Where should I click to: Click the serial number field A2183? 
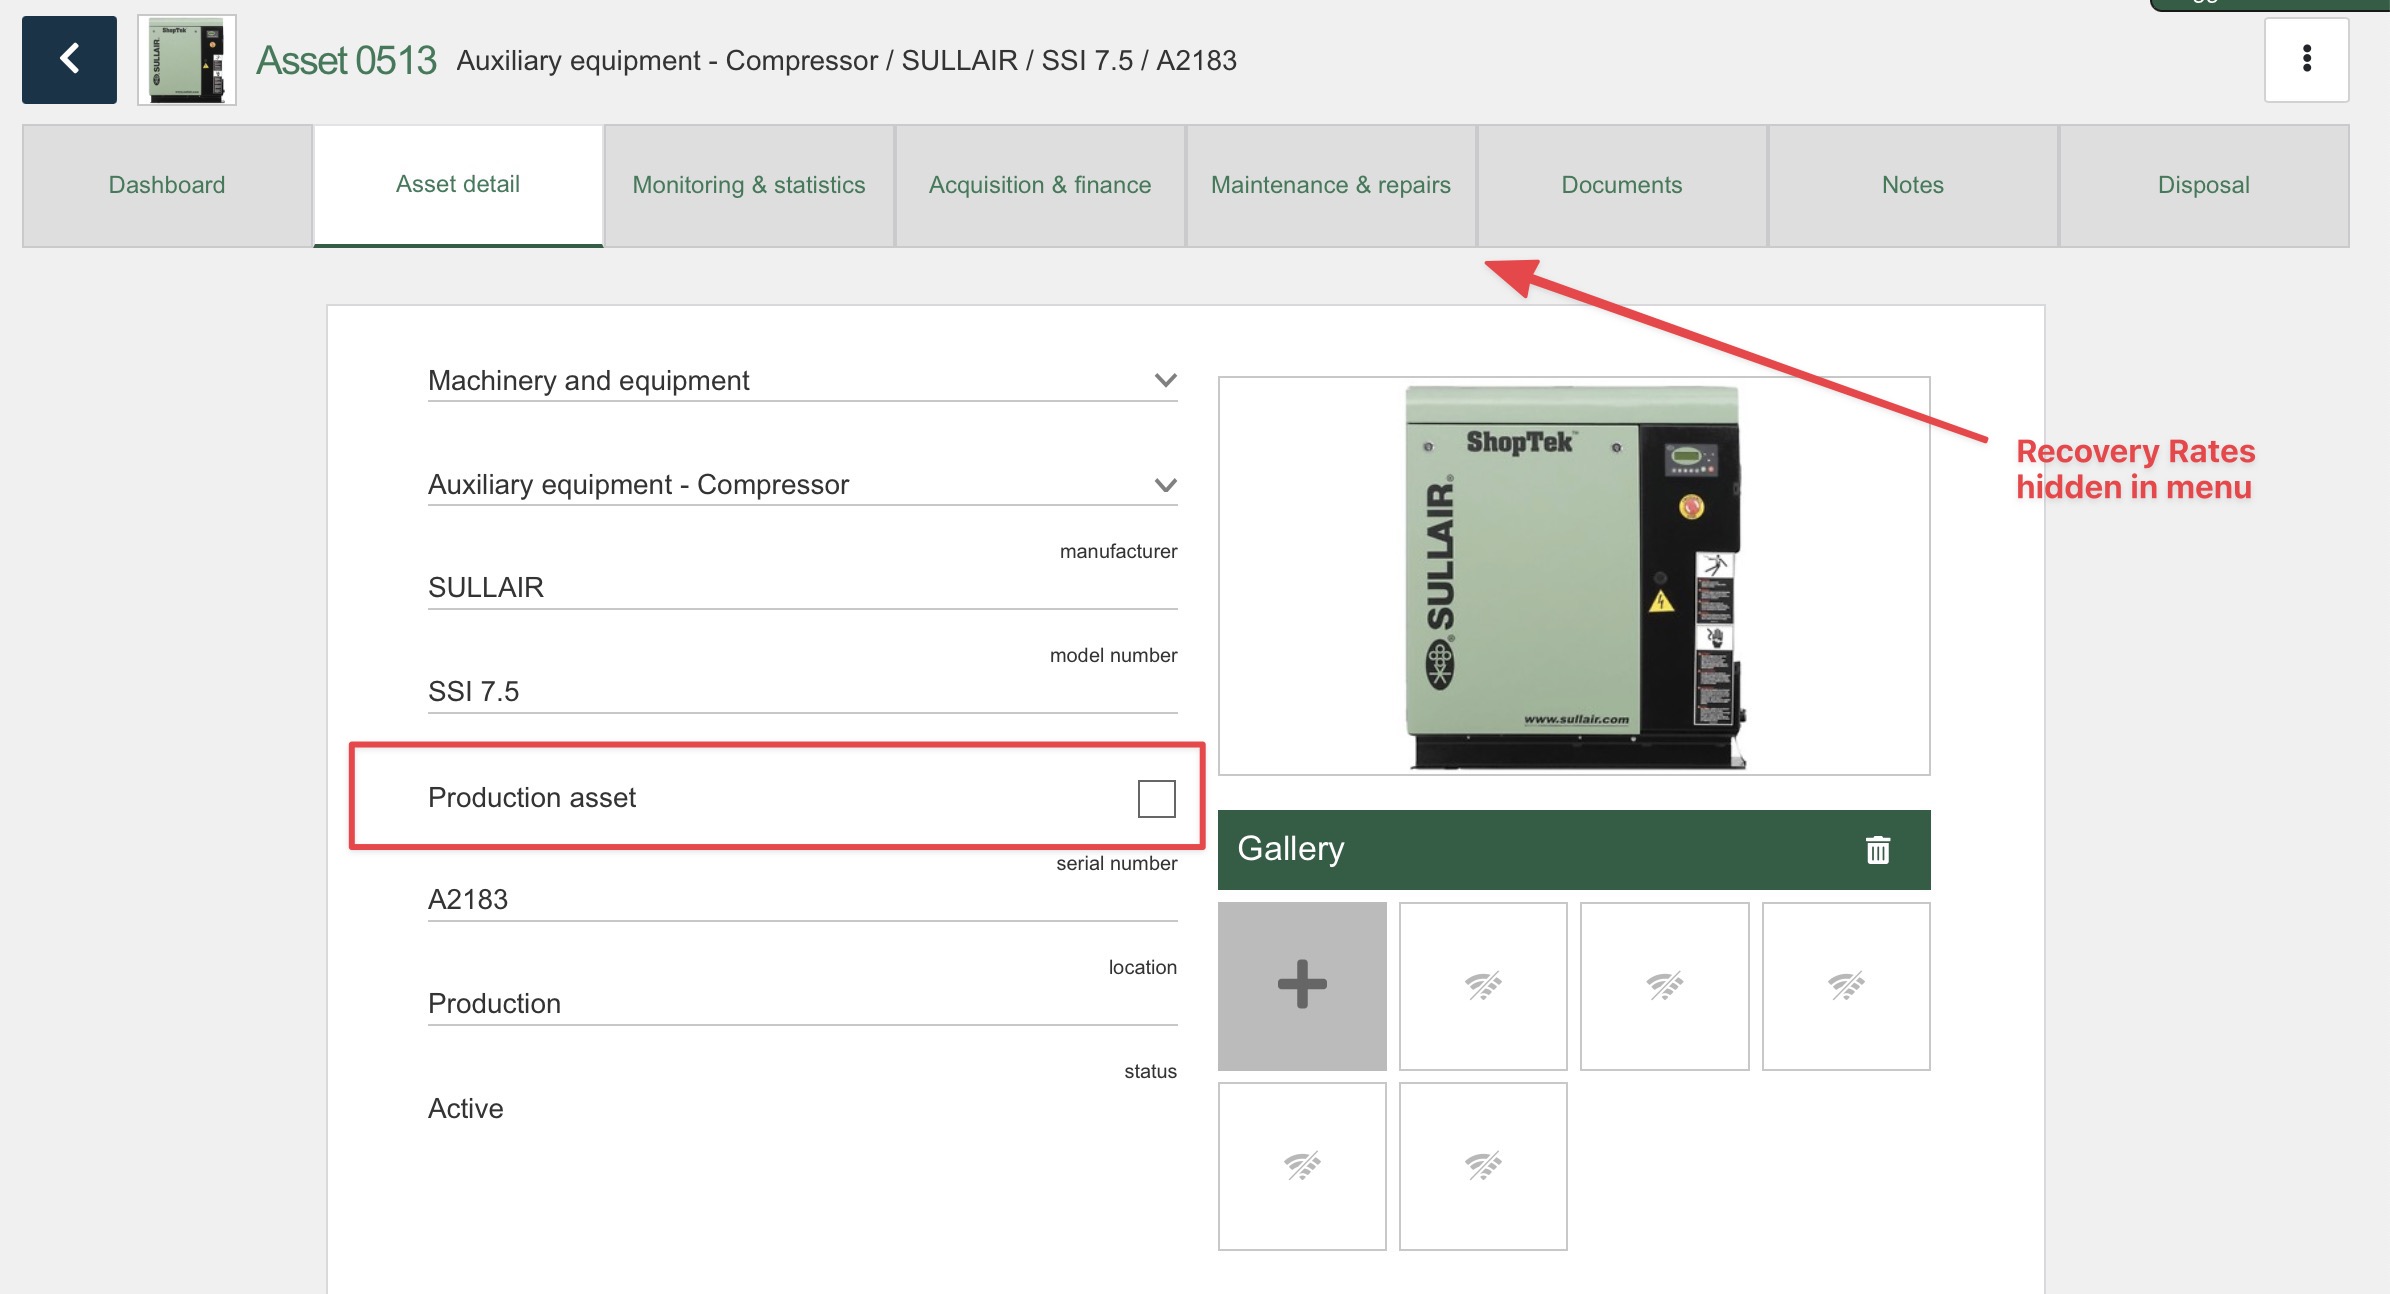[800, 899]
